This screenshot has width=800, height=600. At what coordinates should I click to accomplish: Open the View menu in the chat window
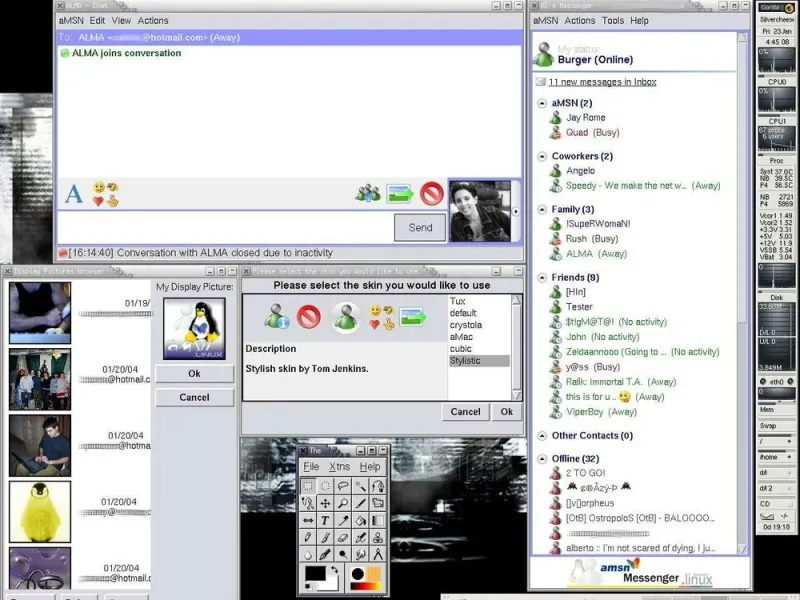(x=121, y=20)
